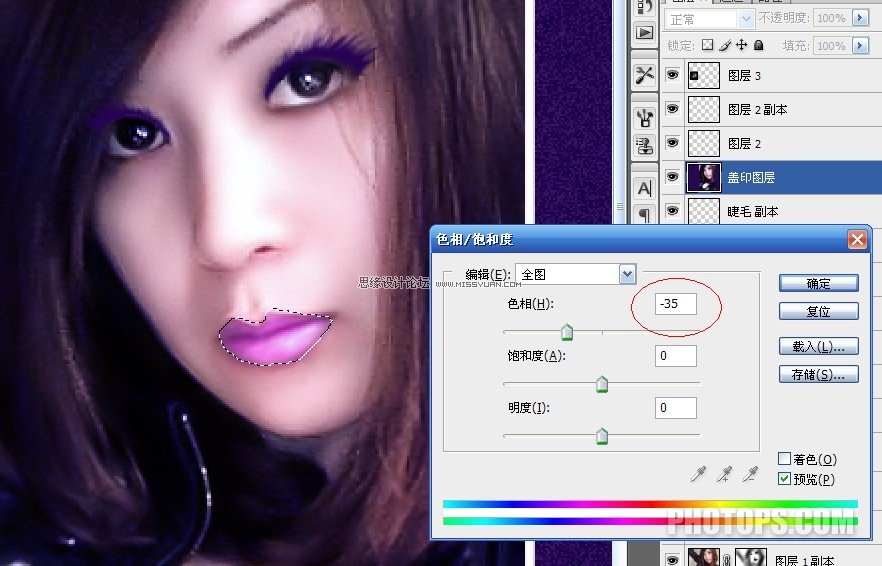Click the 色相(H) hue slider handle

click(567, 333)
